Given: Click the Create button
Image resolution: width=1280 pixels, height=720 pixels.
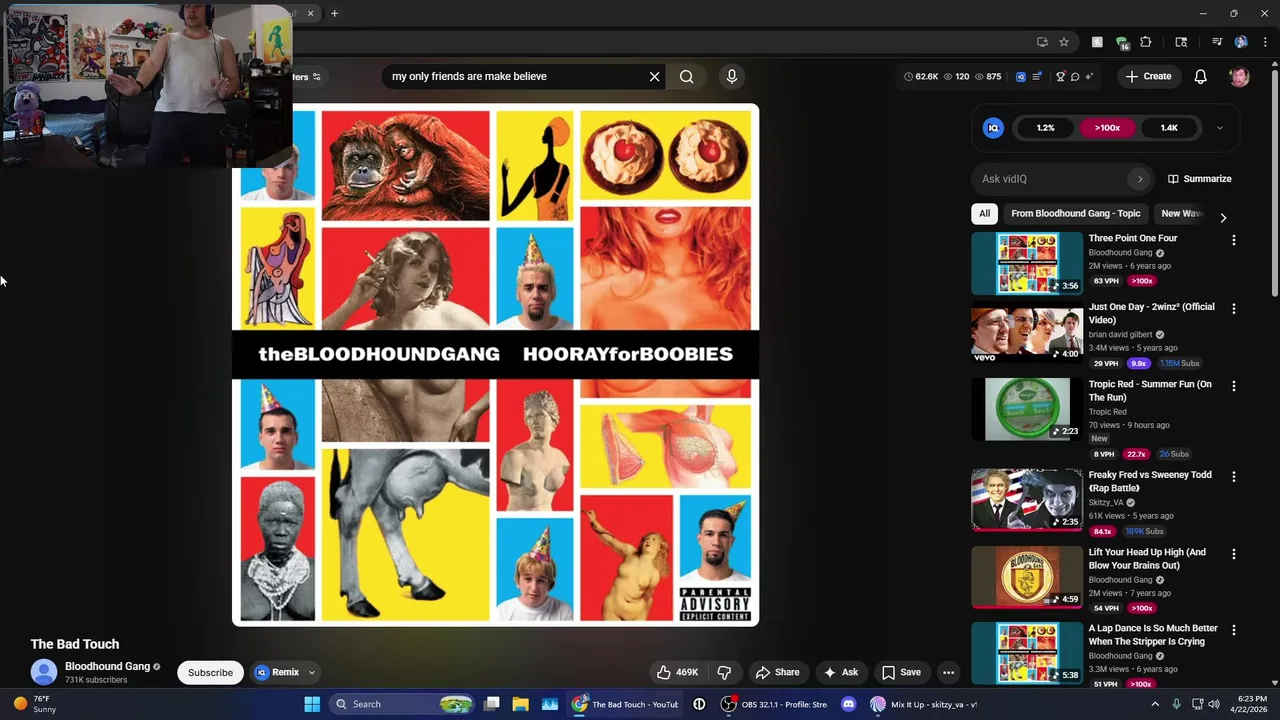Looking at the screenshot, I should tap(1148, 76).
